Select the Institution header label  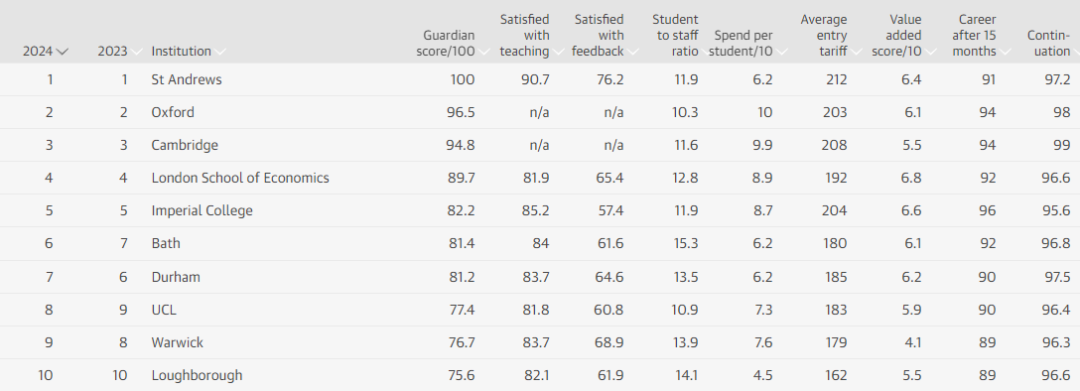[x=181, y=51]
